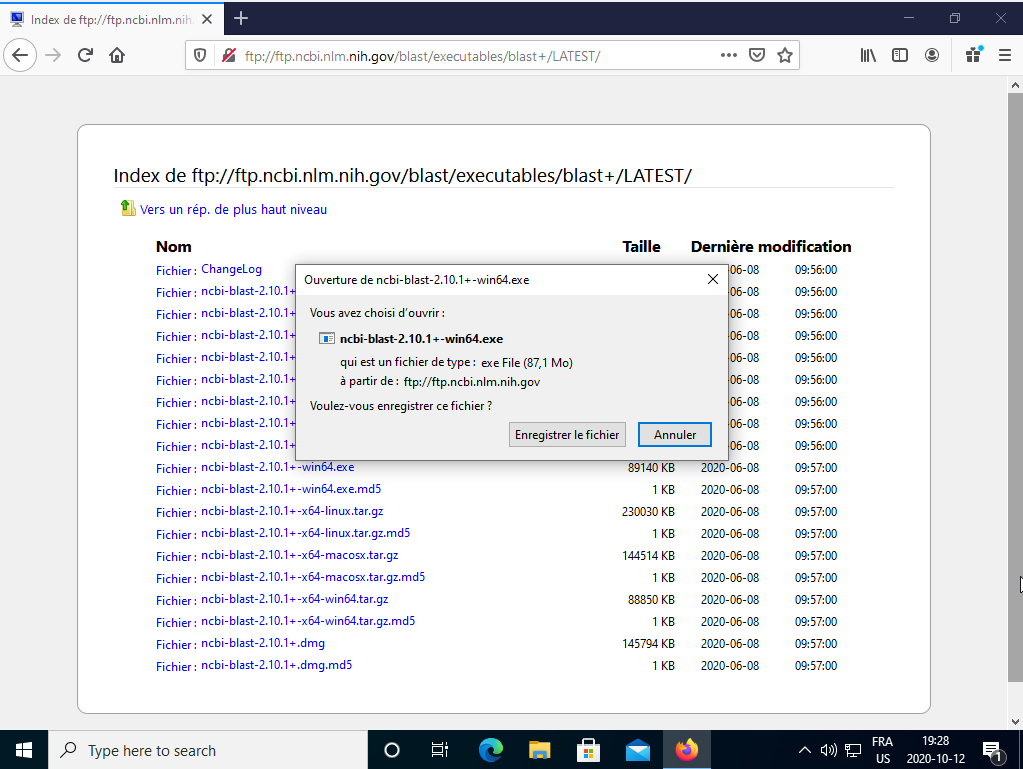The width and height of the screenshot is (1023, 769).
Task: Click Enregistrer le fichier button
Action: [567, 435]
